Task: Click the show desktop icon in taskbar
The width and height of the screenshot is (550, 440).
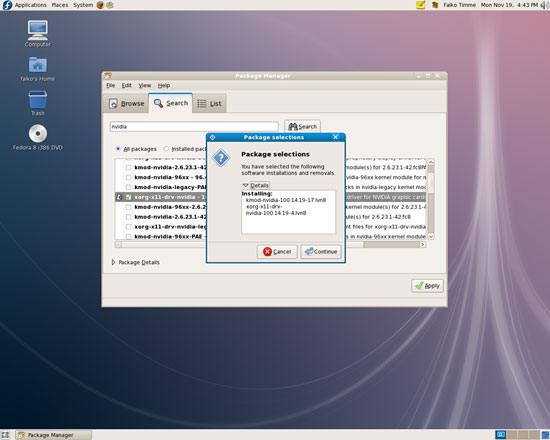Action: 5,435
